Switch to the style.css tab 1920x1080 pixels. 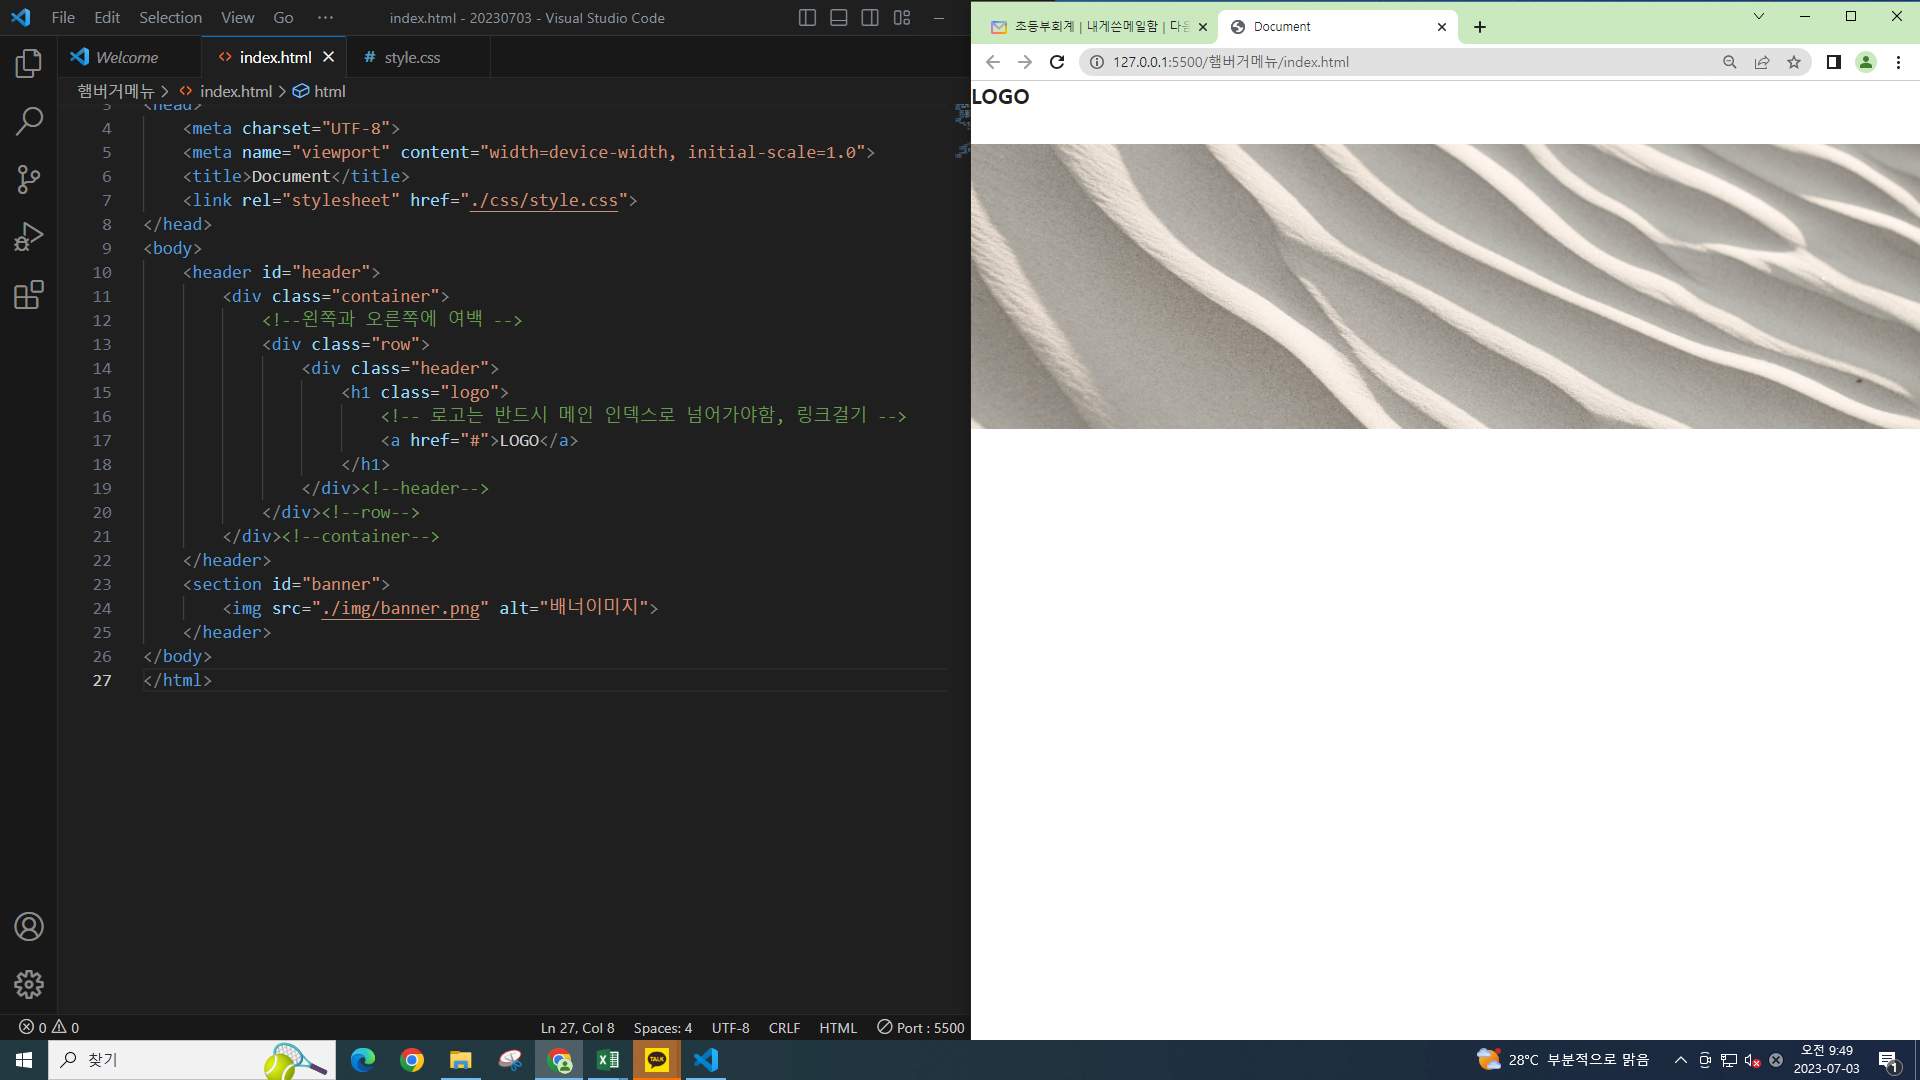tap(412, 58)
